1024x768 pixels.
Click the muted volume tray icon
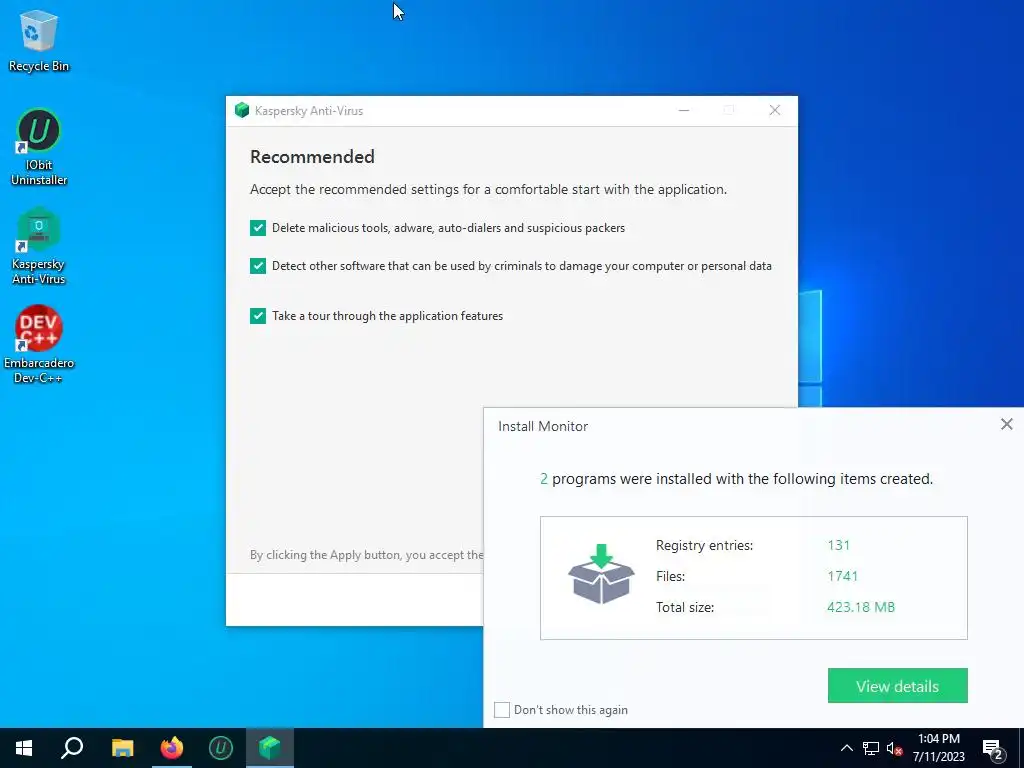[x=894, y=748]
